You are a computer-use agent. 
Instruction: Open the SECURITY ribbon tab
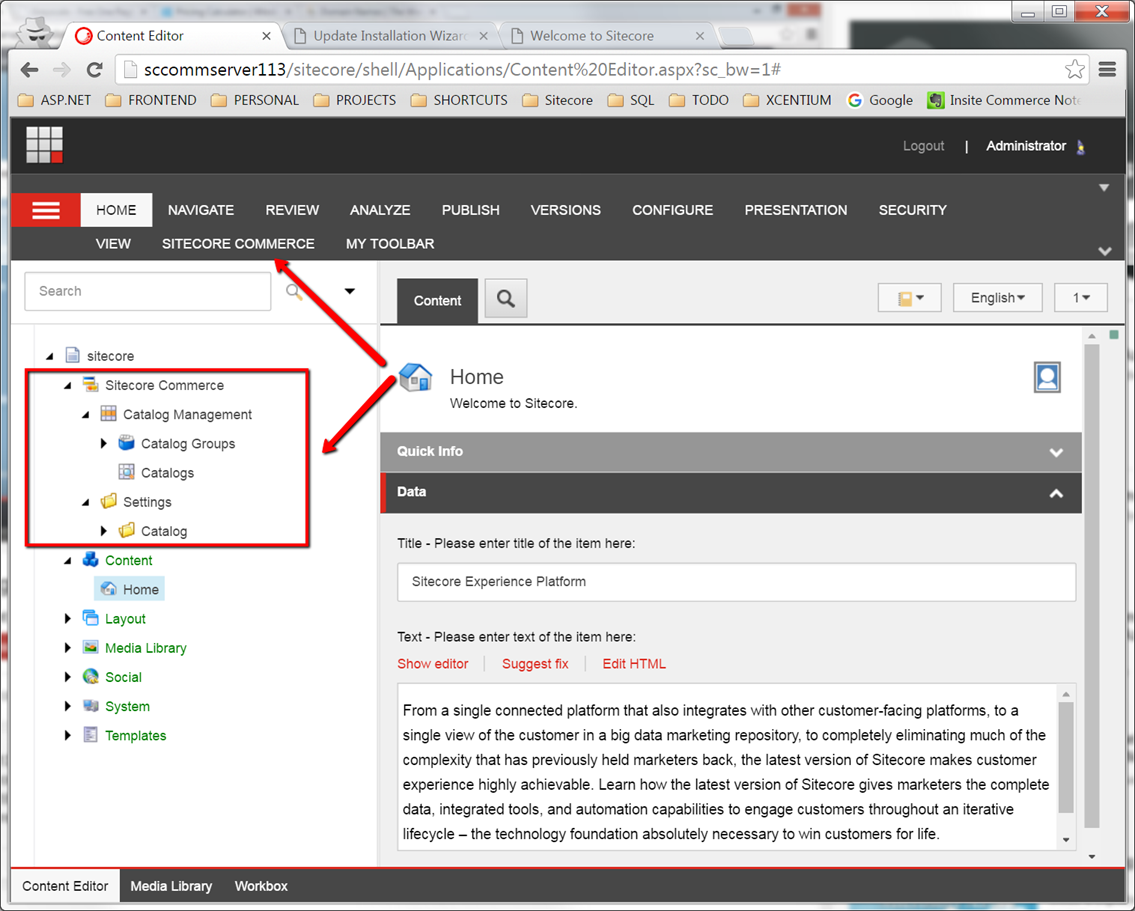click(912, 210)
